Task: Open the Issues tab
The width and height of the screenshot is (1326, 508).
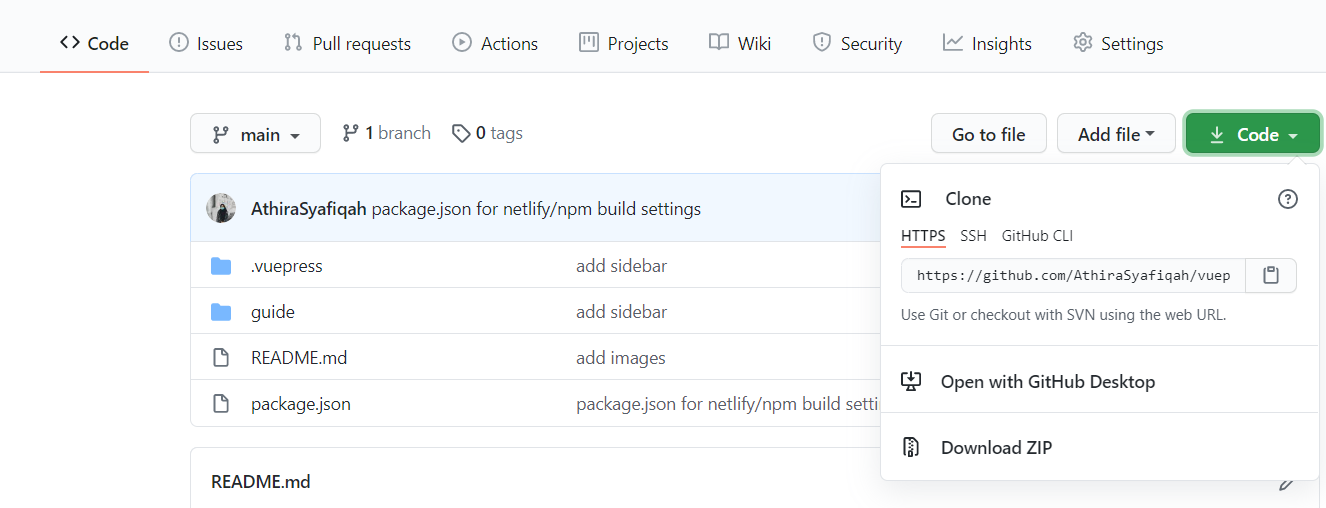Action: click(206, 44)
